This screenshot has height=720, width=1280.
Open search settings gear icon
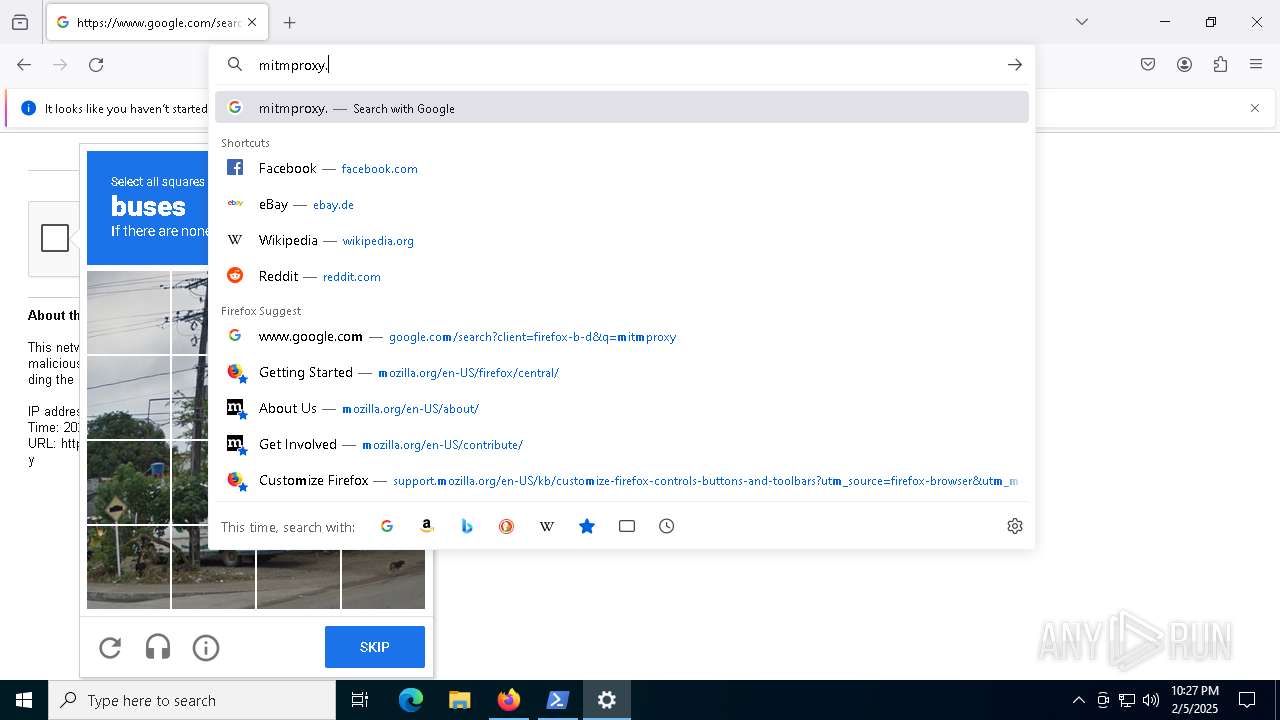coord(1015,526)
